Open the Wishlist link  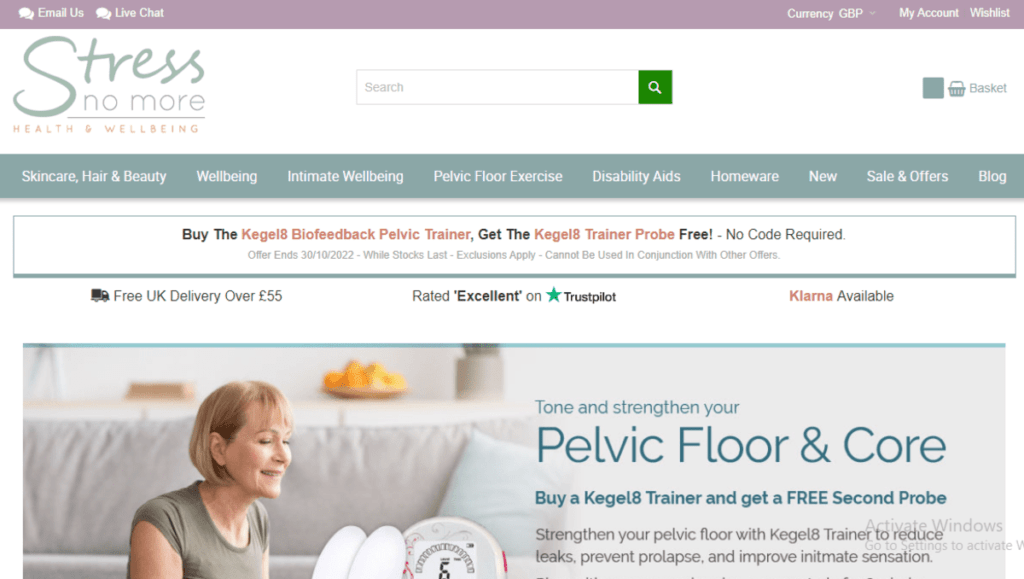989,13
